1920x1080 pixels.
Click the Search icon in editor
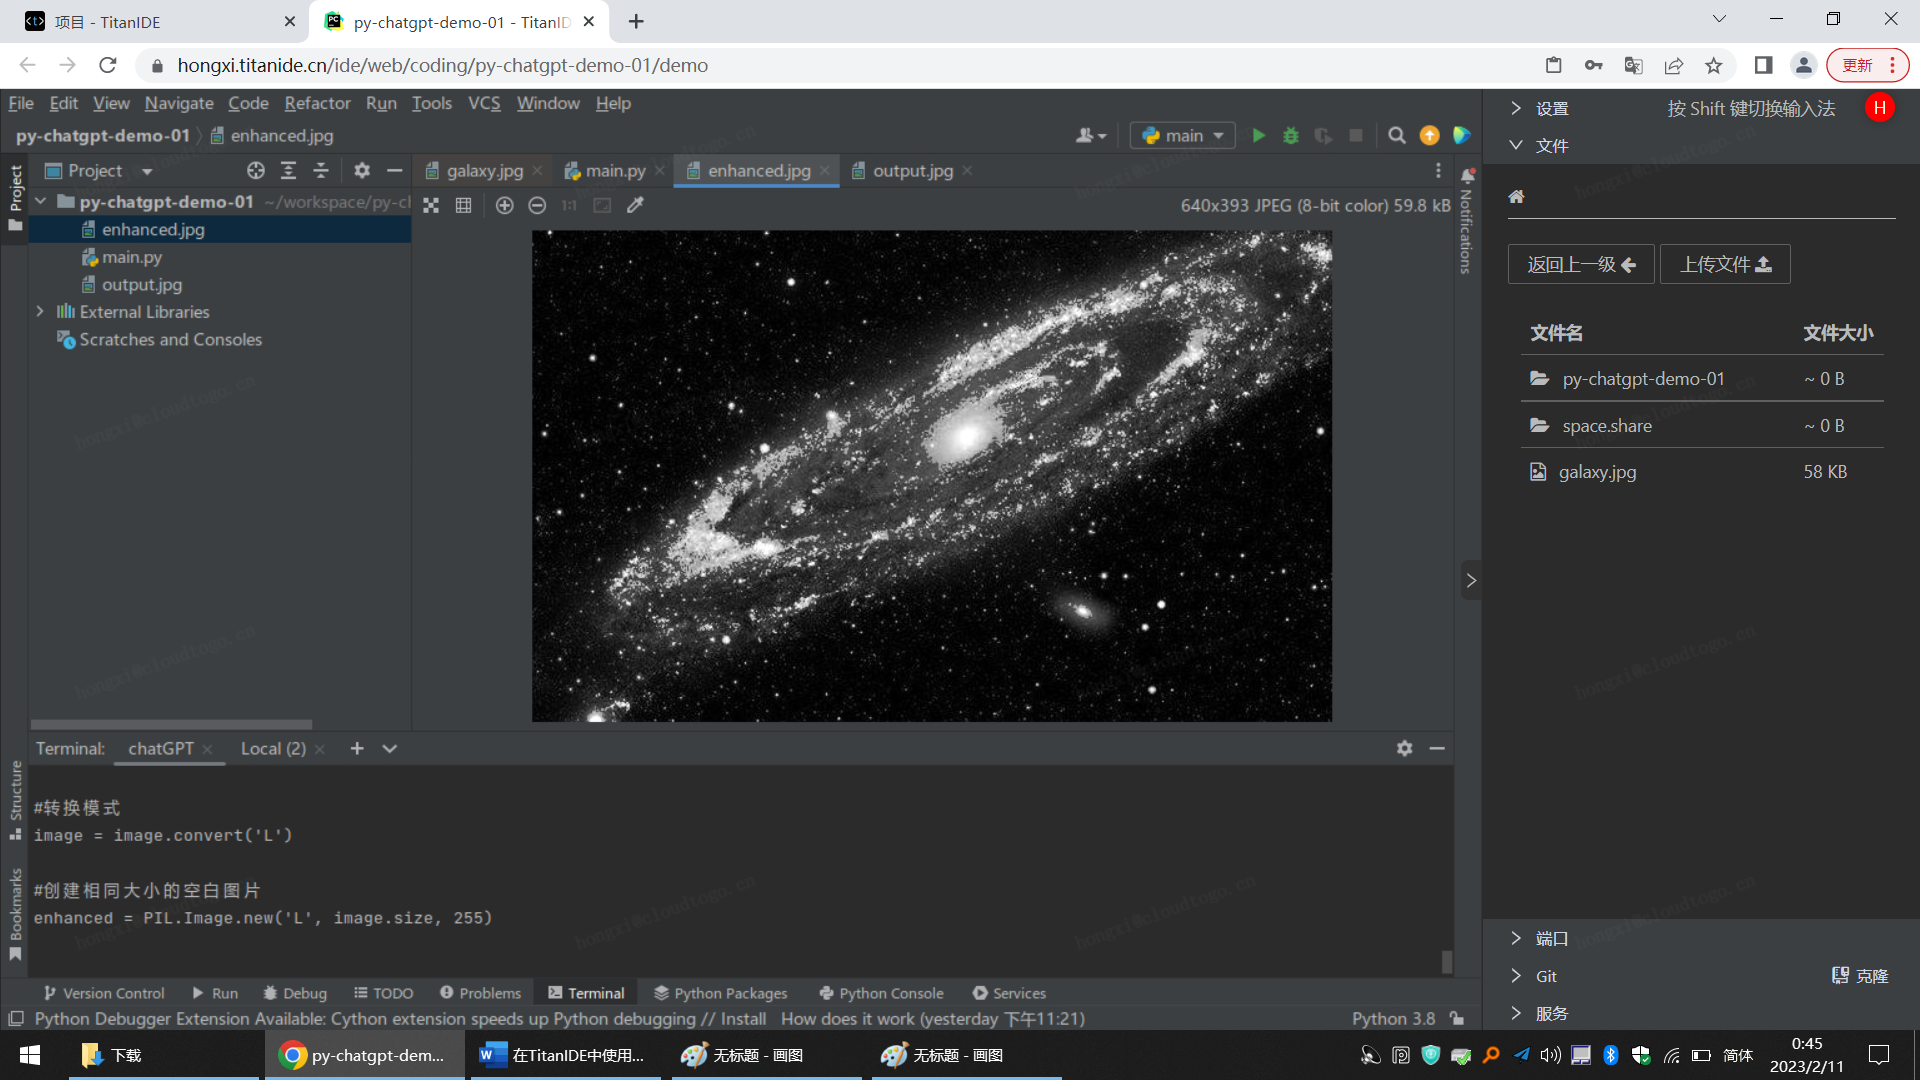click(1396, 133)
